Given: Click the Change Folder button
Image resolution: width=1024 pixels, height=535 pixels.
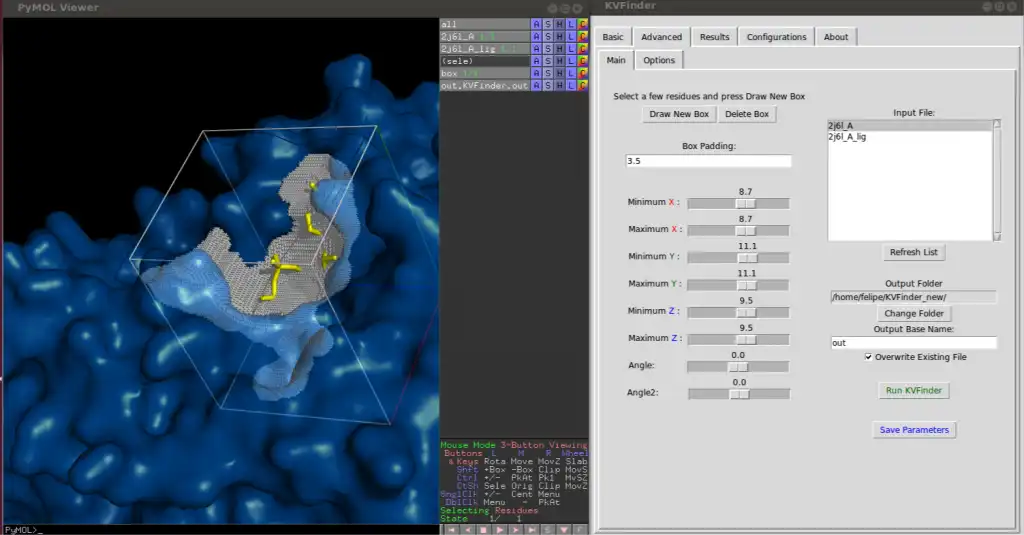Looking at the screenshot, I should 914,314.
